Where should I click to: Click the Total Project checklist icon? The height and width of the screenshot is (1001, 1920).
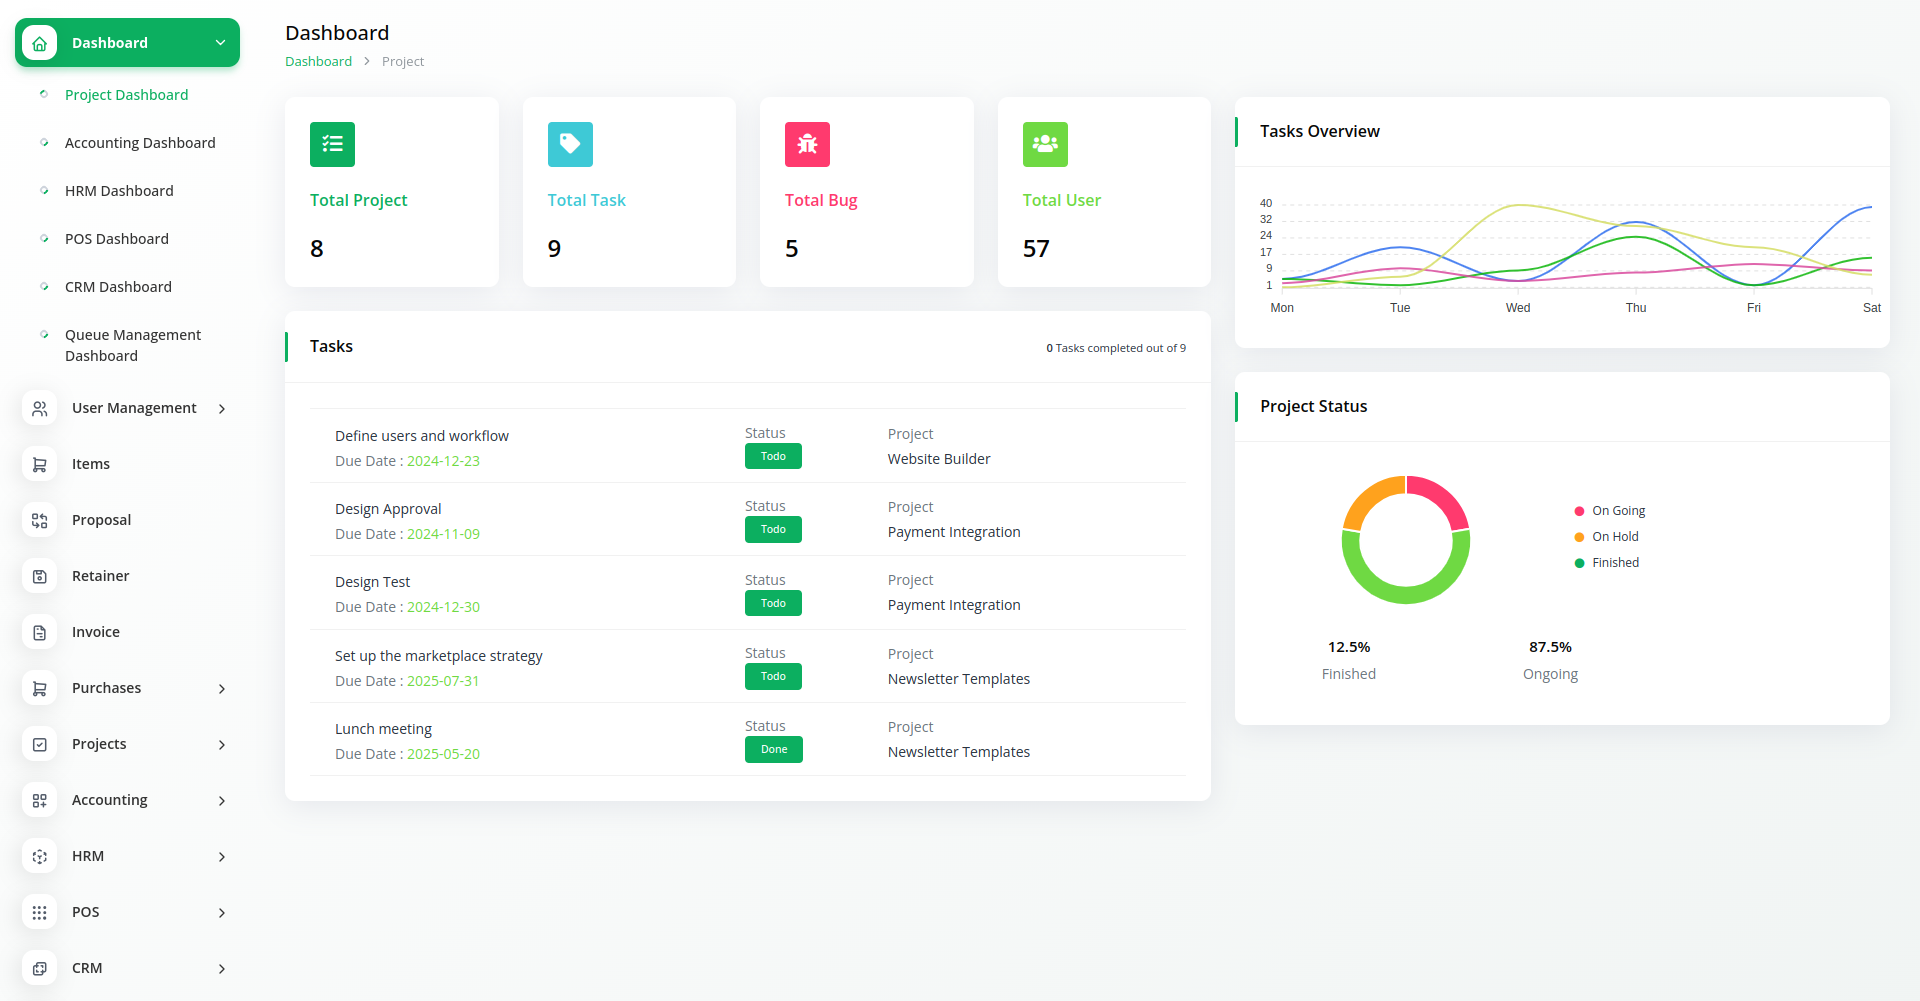pyautogui.click(x=332, y=145)
